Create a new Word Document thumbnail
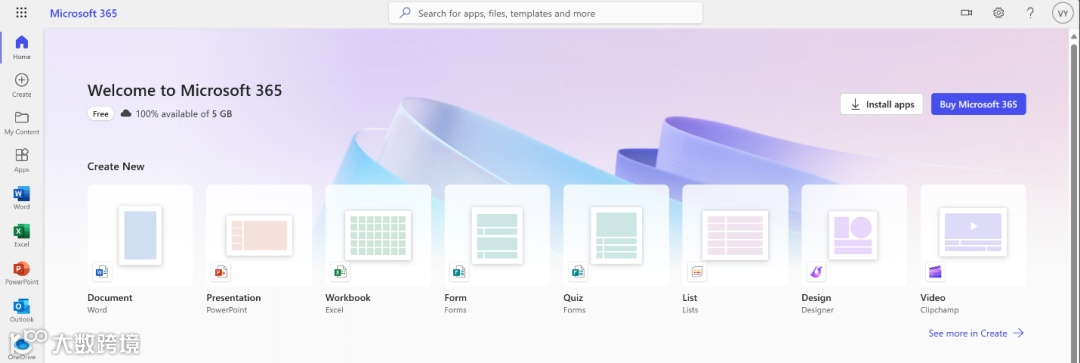 (140, 235)
